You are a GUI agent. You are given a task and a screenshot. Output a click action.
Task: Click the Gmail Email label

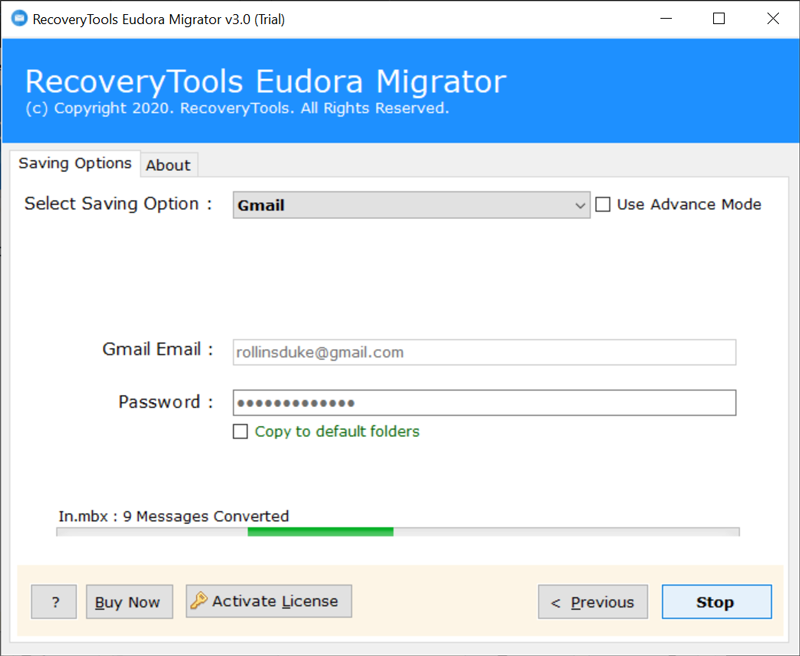coord(158,349)
